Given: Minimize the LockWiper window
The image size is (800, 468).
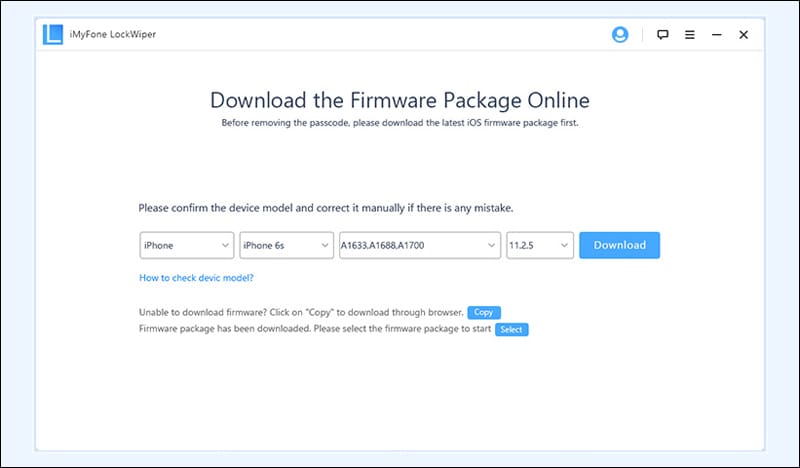Looking at the screenshot, I should pyautogui.click(x=717, y=35).
